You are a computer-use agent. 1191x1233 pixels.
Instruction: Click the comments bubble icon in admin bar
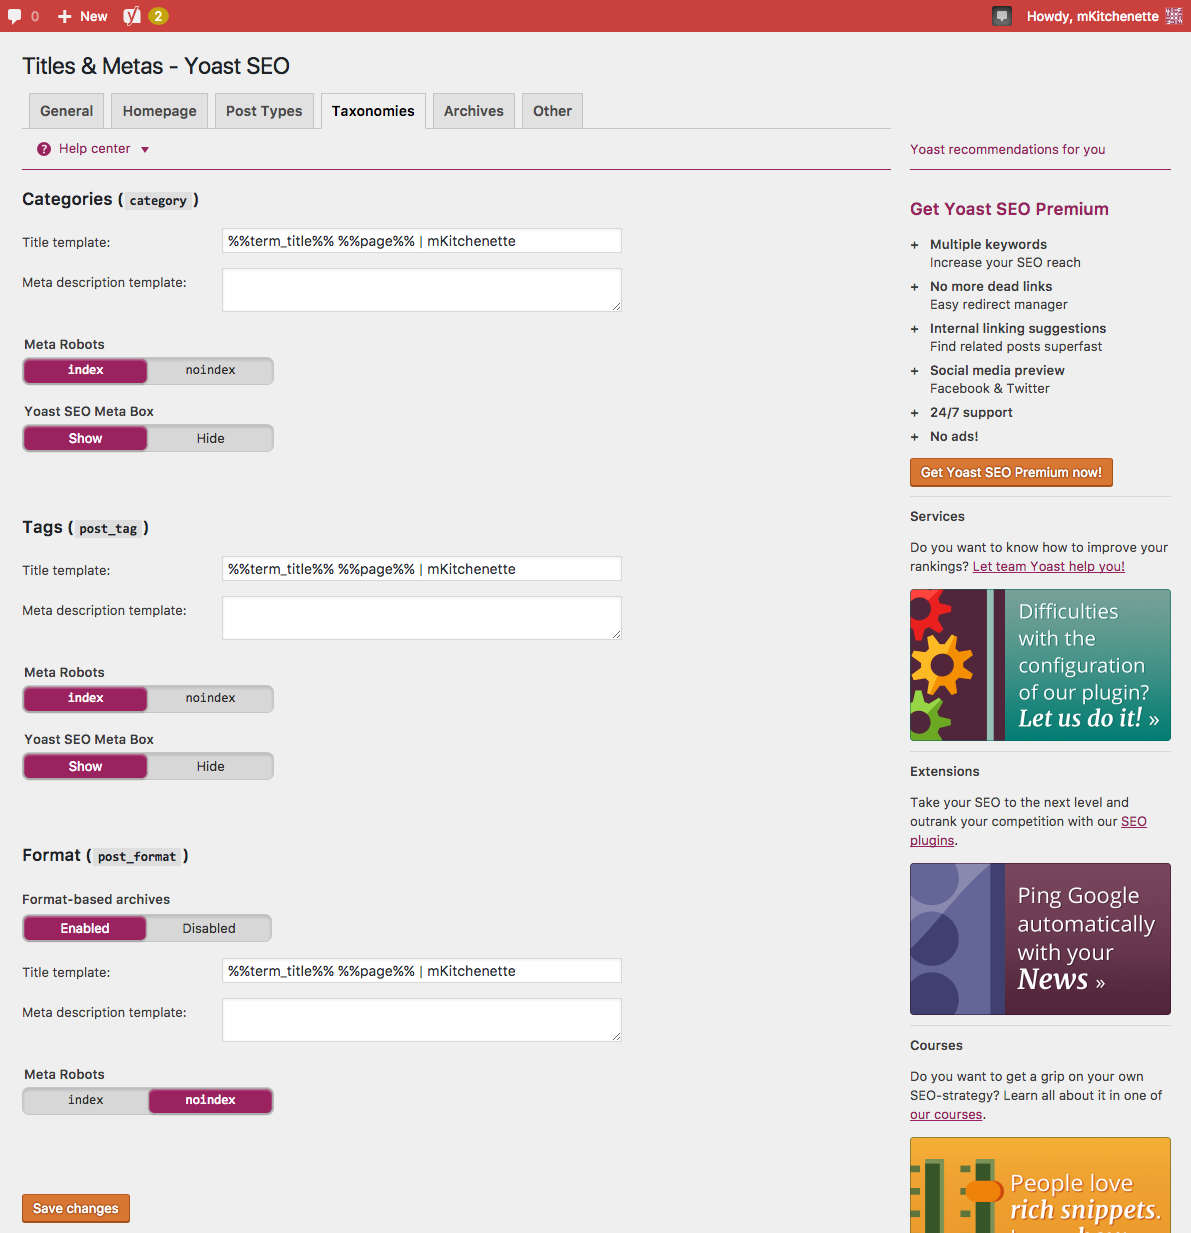click(x=15, y=16)
